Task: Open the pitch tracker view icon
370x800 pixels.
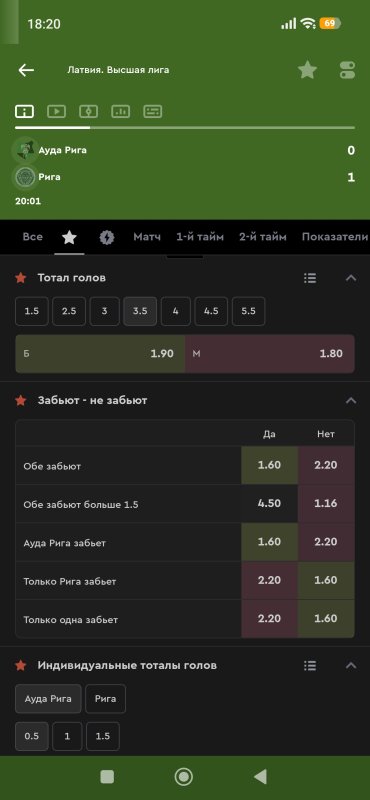Action: pyautogui.click(x=88, y=111)
